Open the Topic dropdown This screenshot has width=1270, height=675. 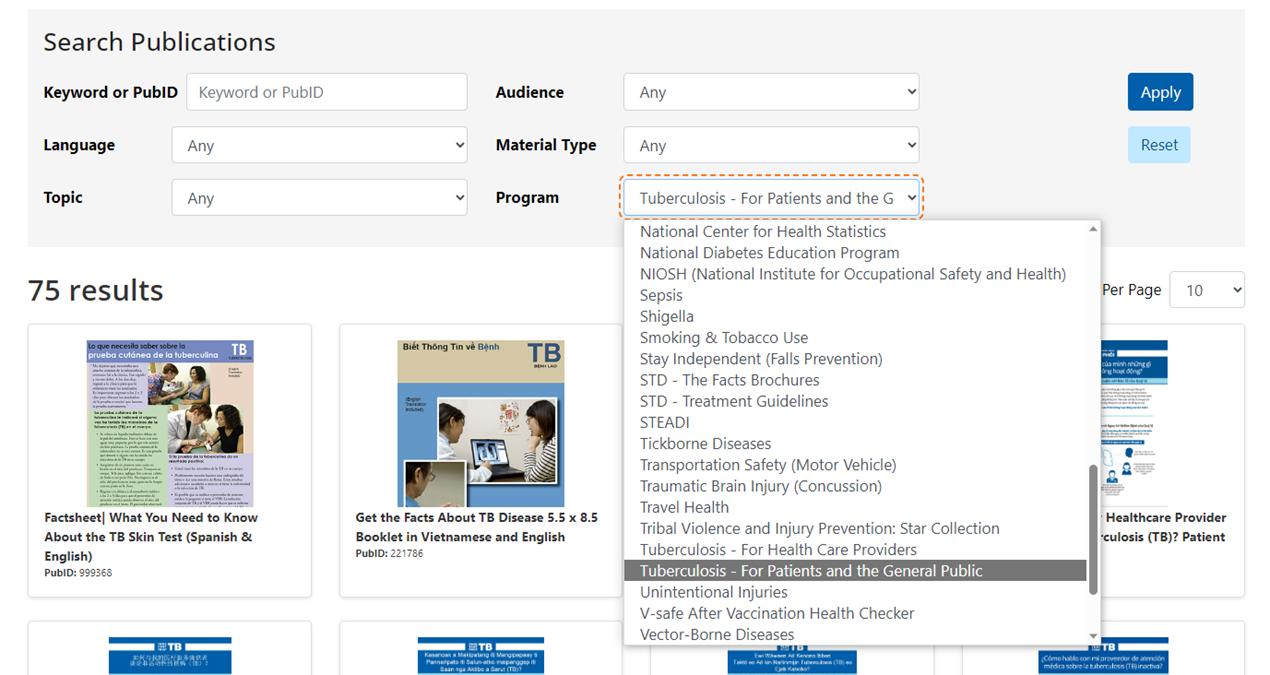pyautogui.click(x=319, y=198)
